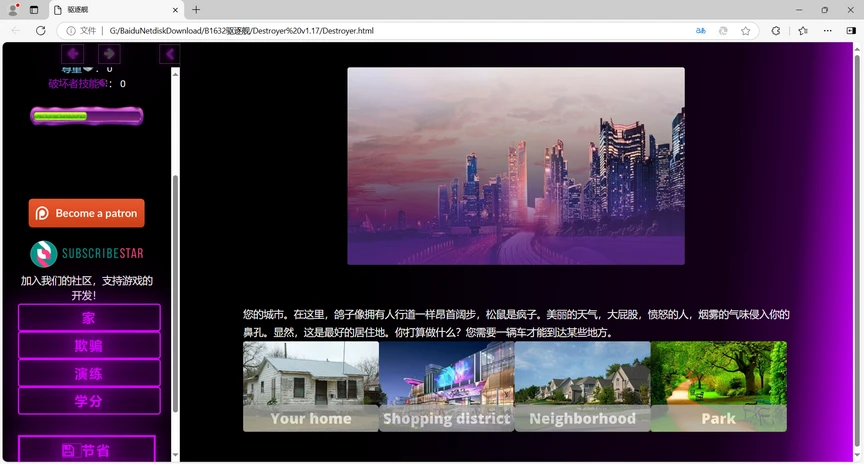Open the 学分 menu button
Image resolution: width=864 pixels, height=464 pixels.
coord(89,401)
